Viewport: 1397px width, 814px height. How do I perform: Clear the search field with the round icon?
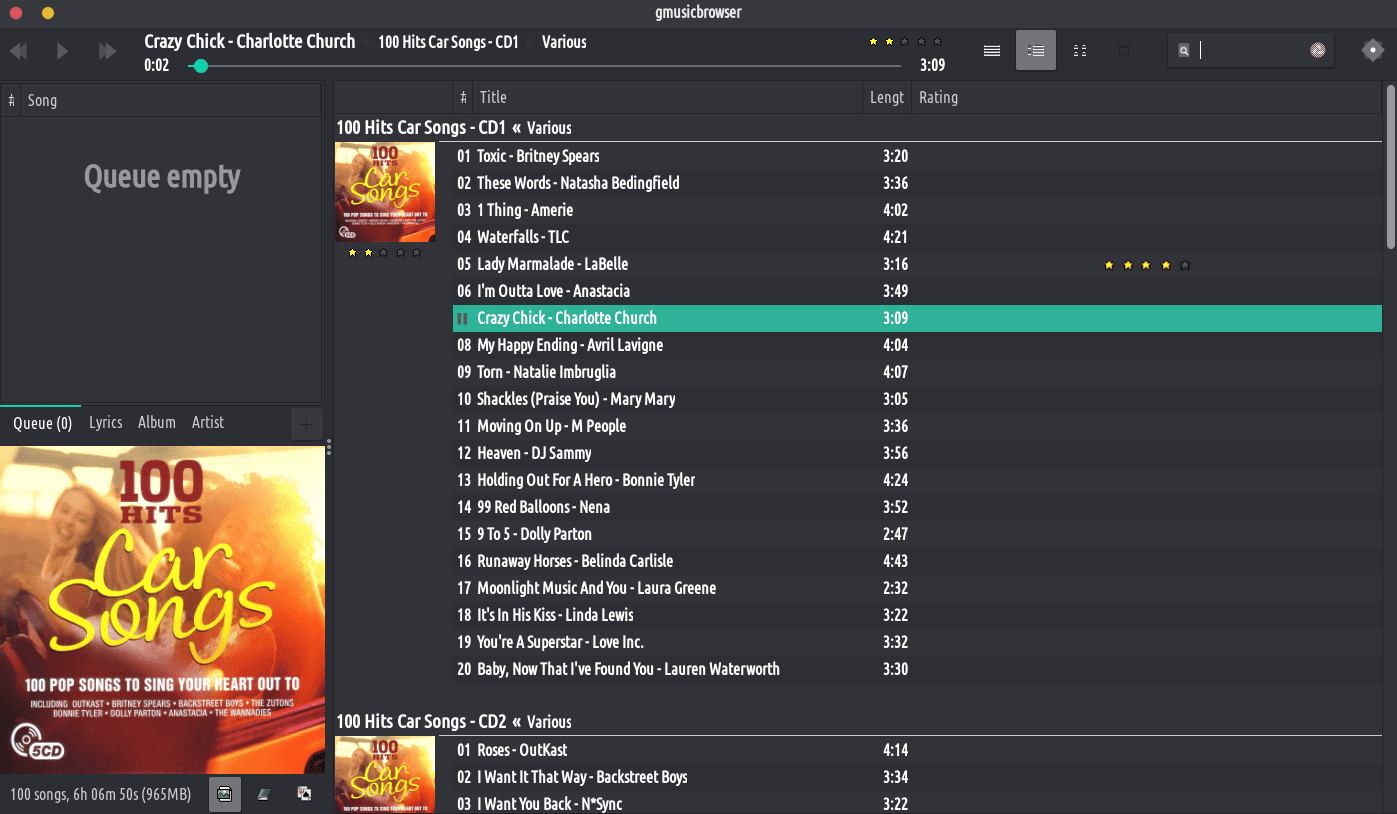pos(1318,51)
